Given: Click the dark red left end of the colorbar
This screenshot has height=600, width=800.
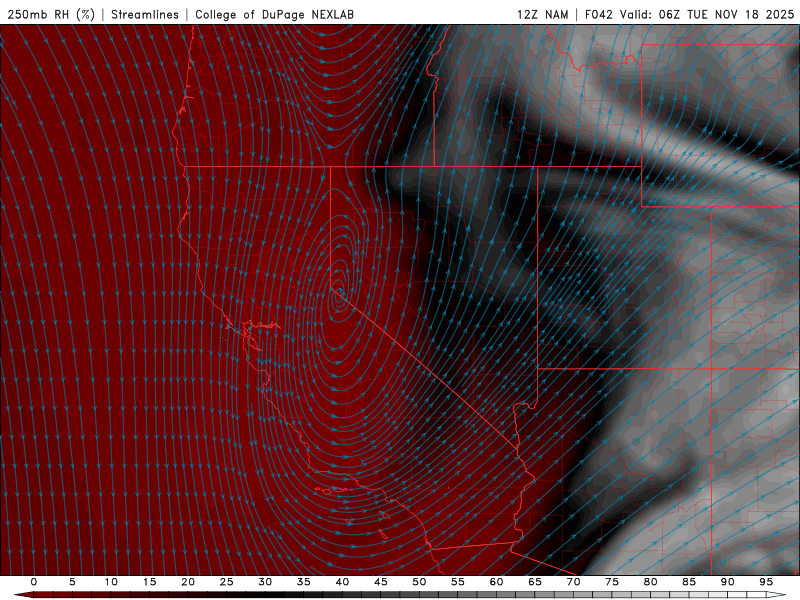Looking at the screenshot, I should (x=23, y=595).
